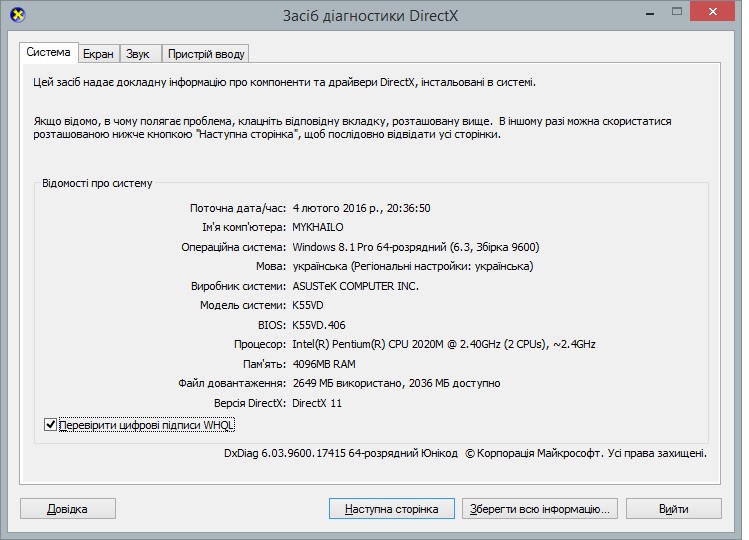Click the BIOS value K55VD.406
749x540 pixels.
319,325
